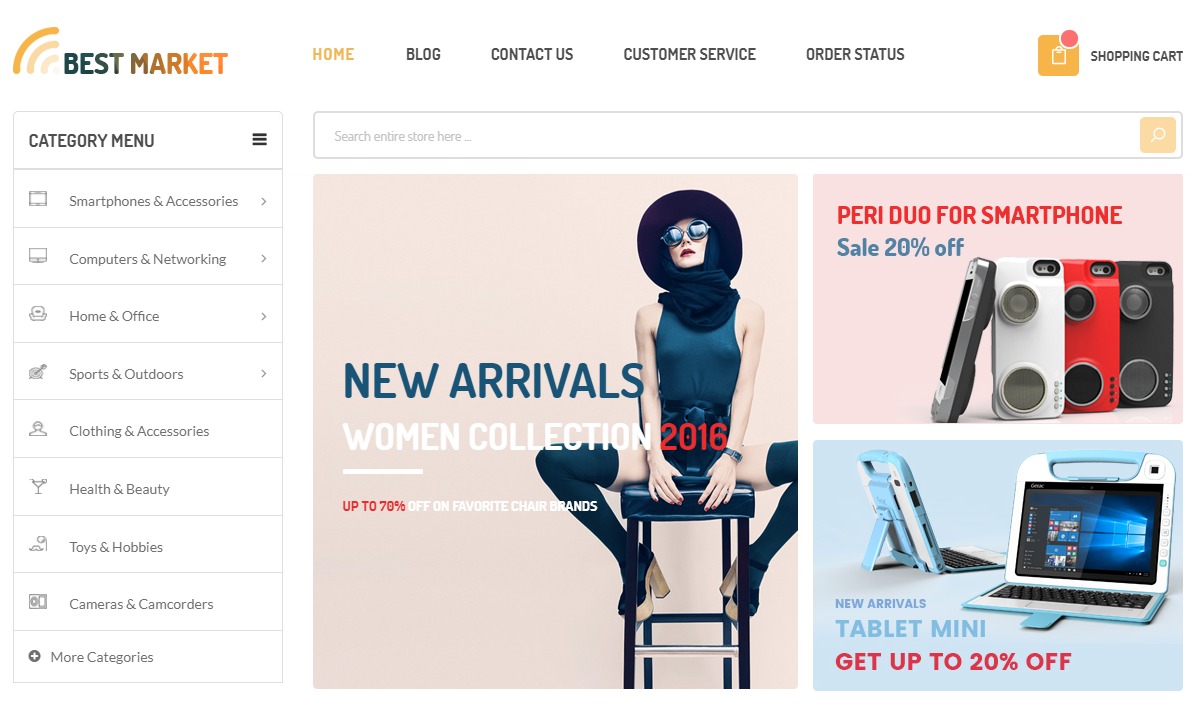
Task: Click the Best Market logo
Action: click(x=121, y=52)
